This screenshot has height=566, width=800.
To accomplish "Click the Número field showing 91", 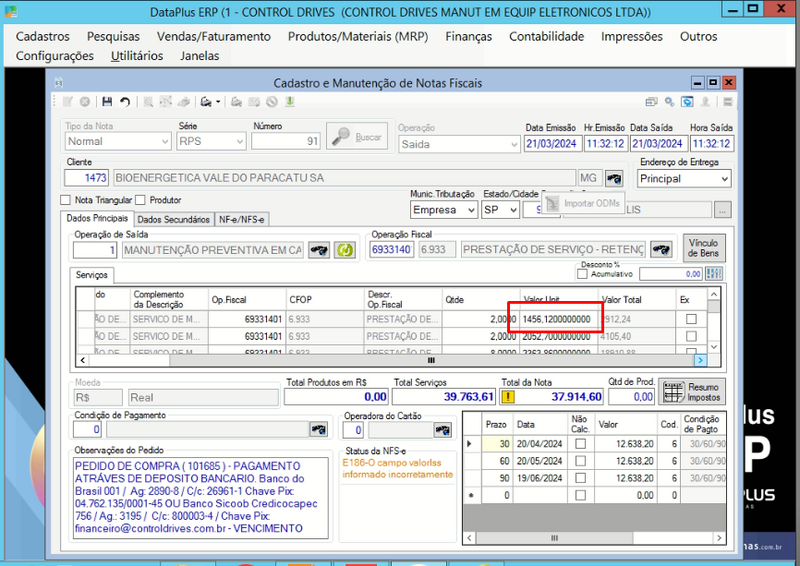I will (x=286, y=141).
